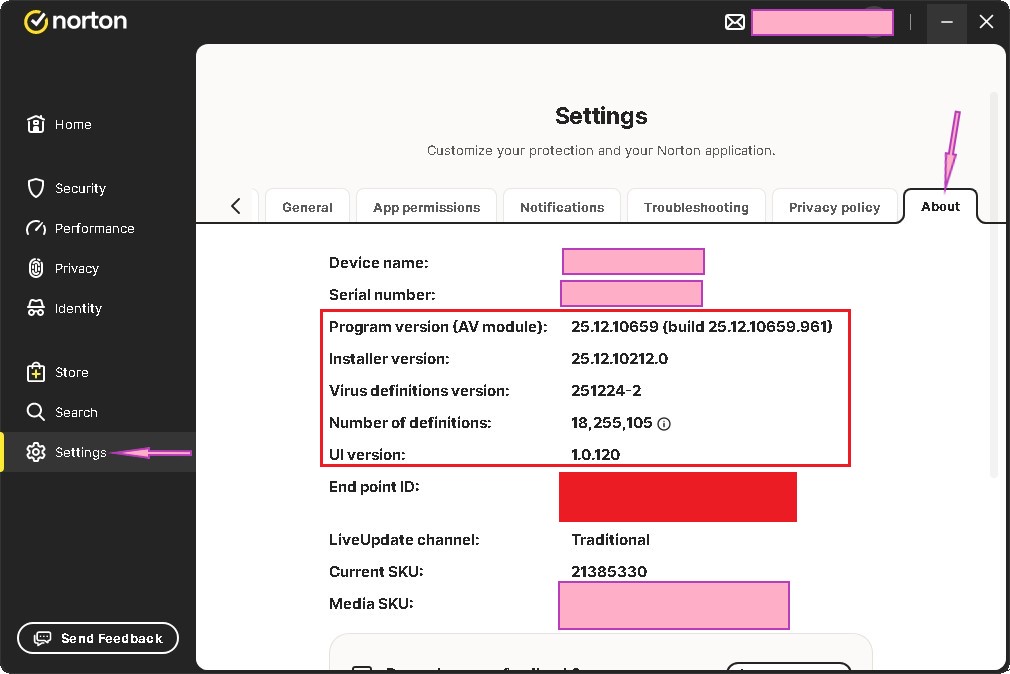
Task: Select the Notifications tab
Action: tap(562, 207)
